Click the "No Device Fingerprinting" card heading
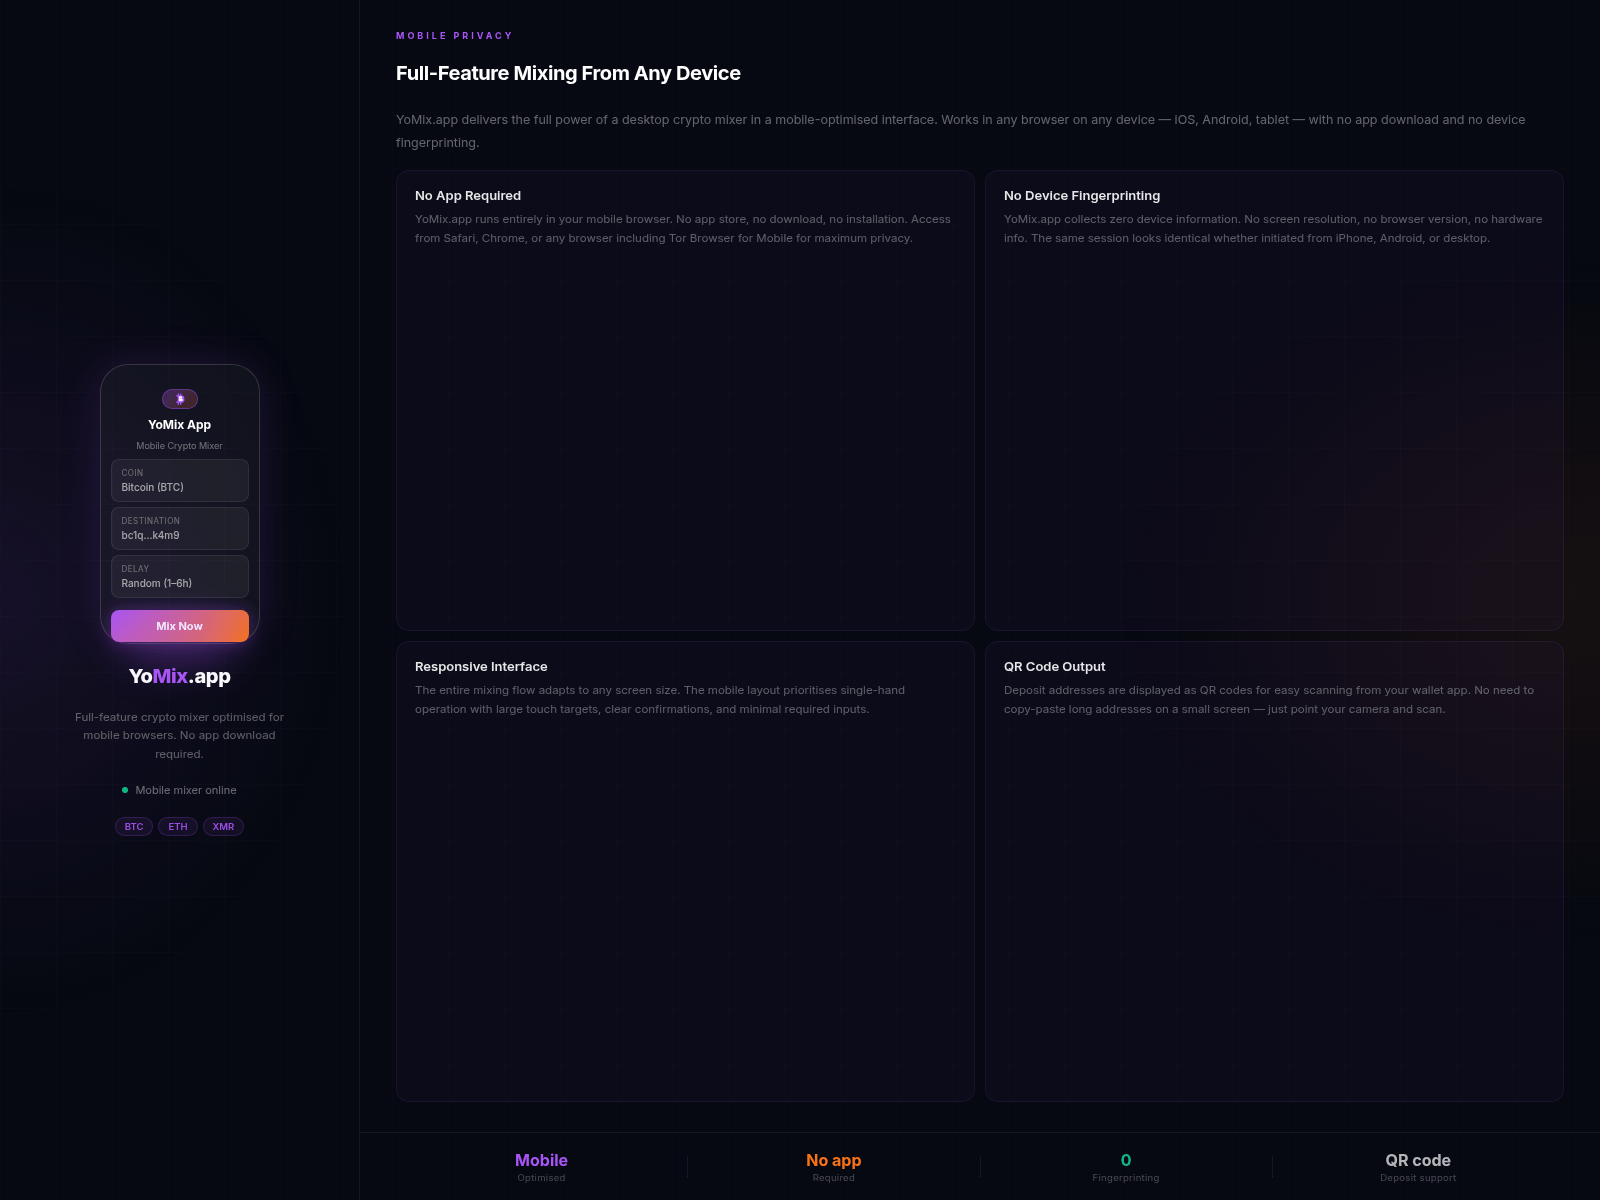The width and height of the screenshot is (1600, 1200). click(x=1082, y=196)
